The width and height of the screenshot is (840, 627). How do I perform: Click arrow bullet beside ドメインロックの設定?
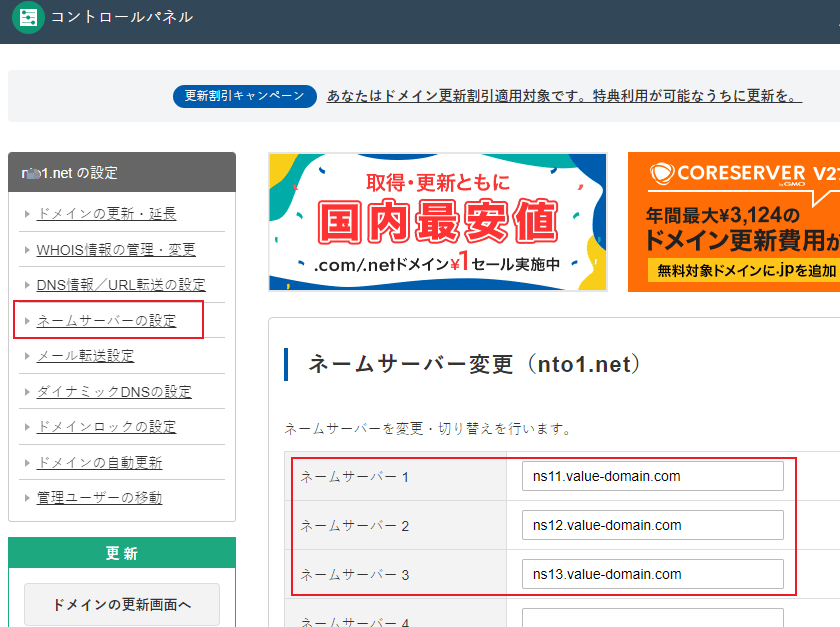pyautogui.click(x=27, y=427)
